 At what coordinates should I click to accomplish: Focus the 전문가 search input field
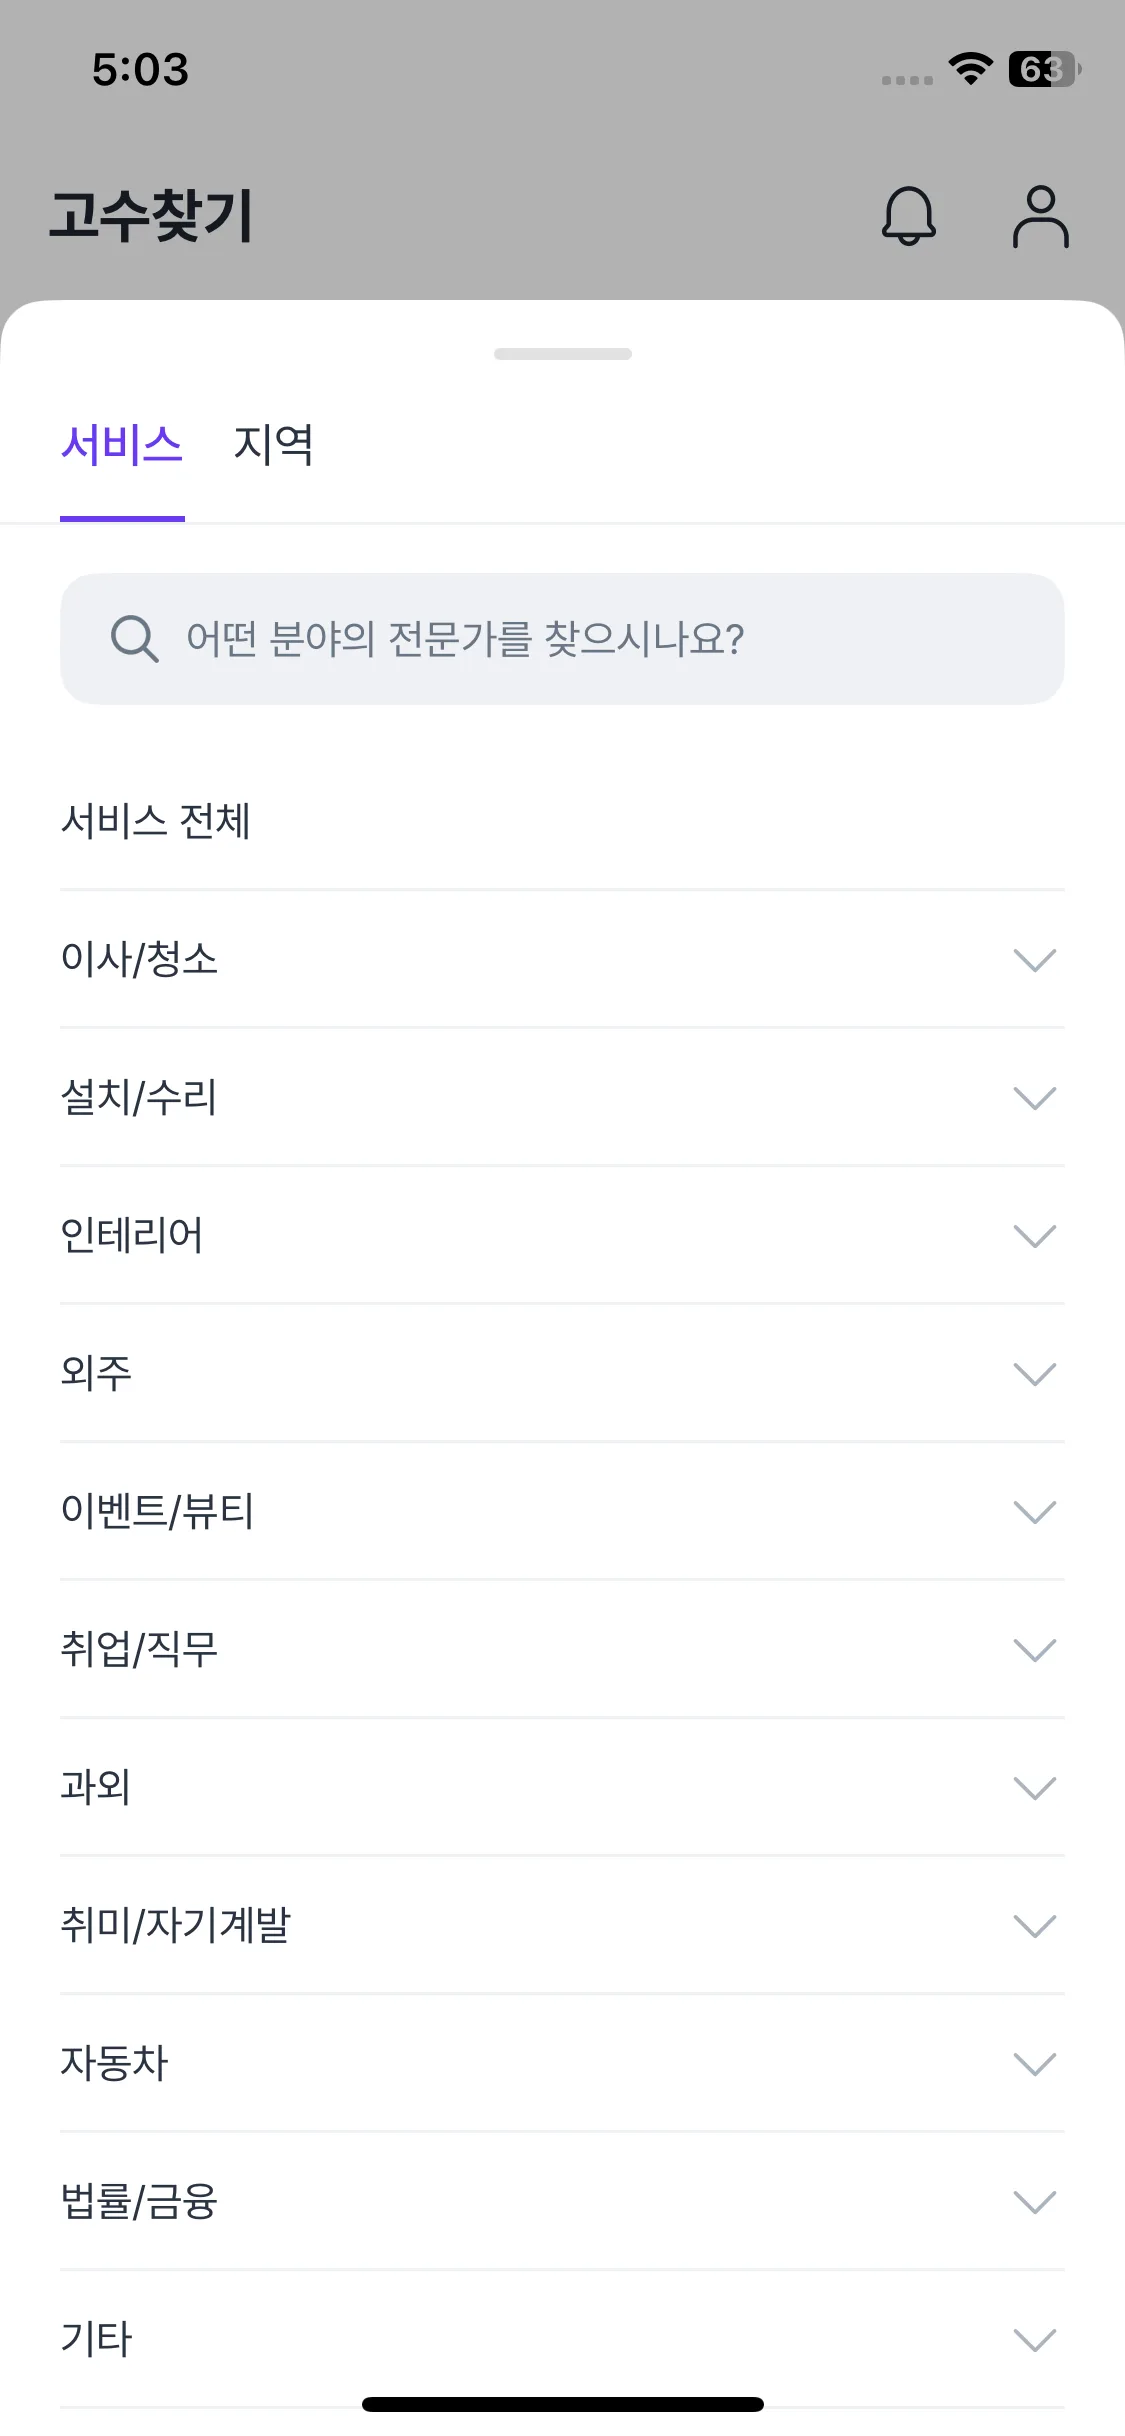click(600, 639)
